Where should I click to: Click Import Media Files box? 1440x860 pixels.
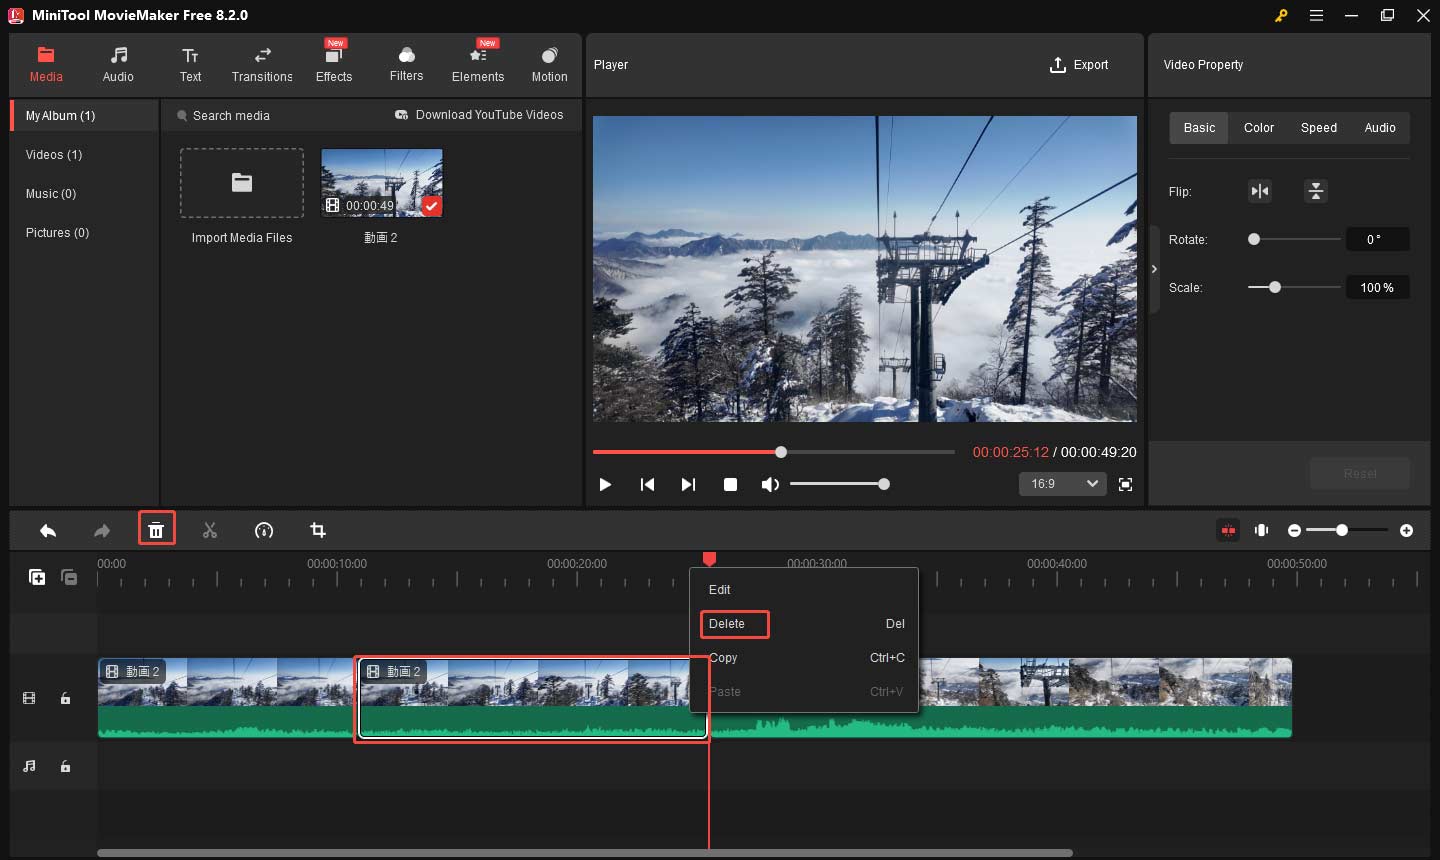point(242,183)
